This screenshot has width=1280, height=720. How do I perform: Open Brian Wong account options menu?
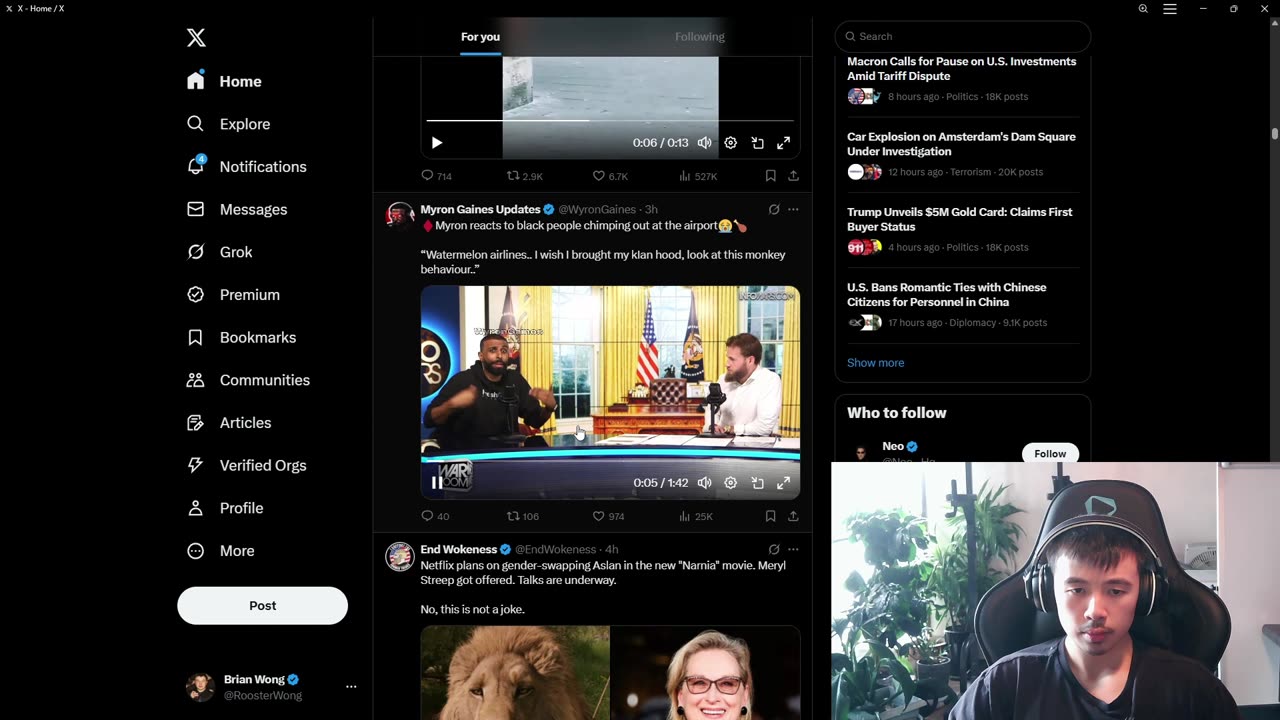click(x=351, y=687)
